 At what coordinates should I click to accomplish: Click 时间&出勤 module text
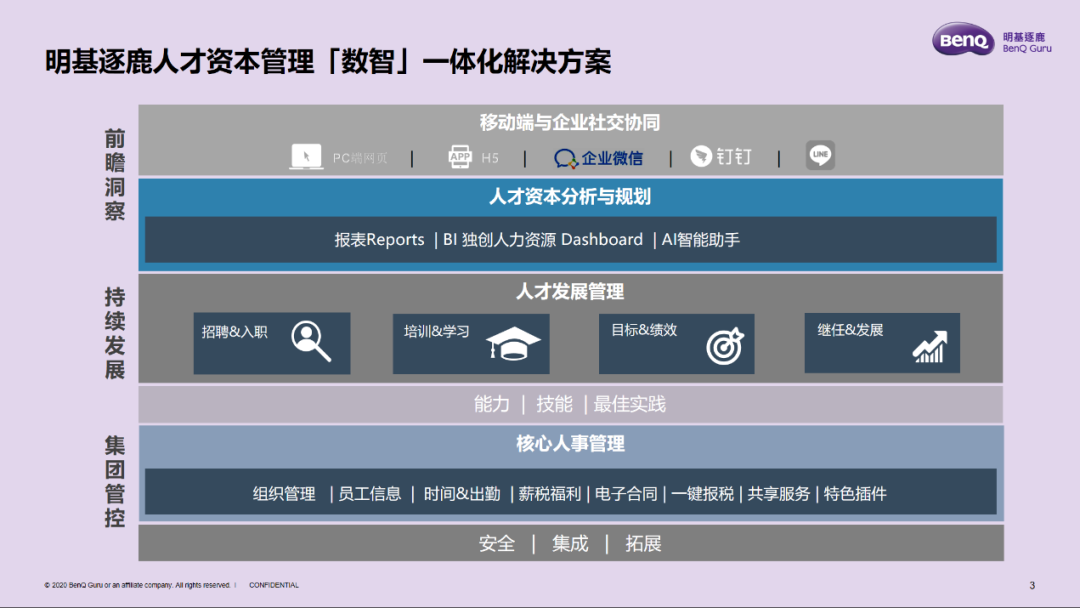pyautogui.click(x=461, y=494)
